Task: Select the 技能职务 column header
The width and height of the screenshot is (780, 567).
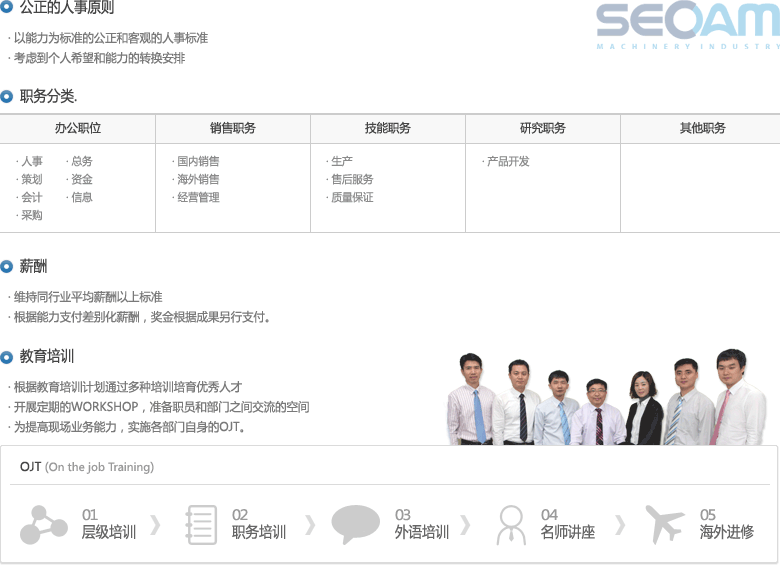Action: (388, 128)
